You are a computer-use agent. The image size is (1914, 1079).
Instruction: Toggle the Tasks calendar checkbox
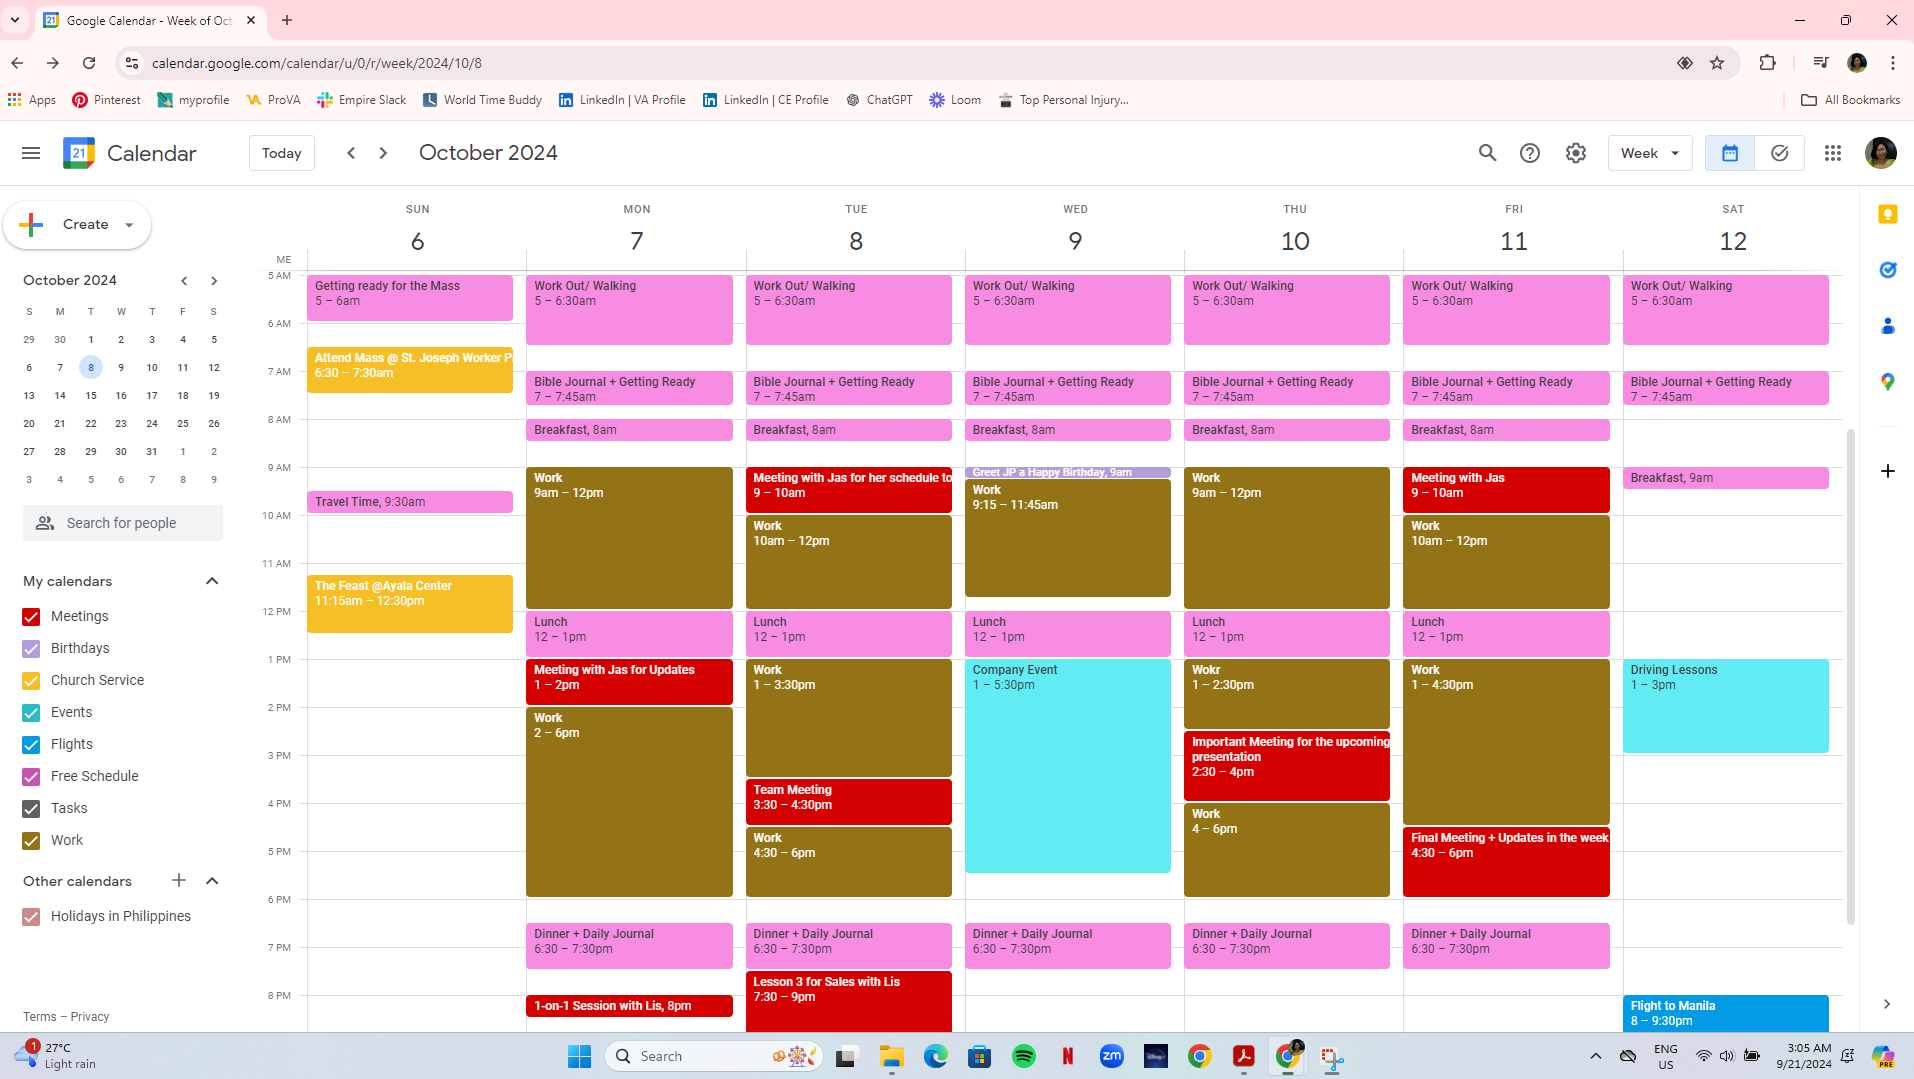[31, 809]
